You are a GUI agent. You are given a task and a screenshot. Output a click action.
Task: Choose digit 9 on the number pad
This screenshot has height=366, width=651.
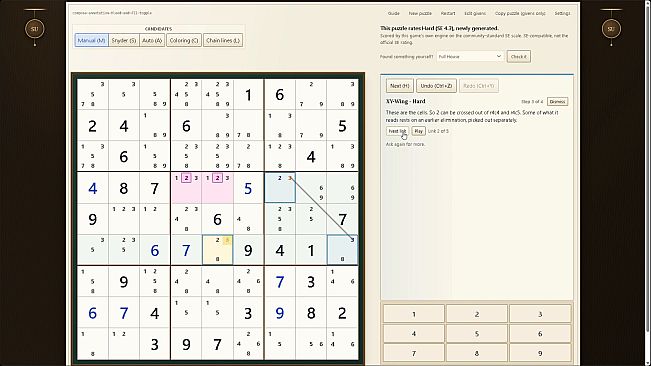pos(540,354)
